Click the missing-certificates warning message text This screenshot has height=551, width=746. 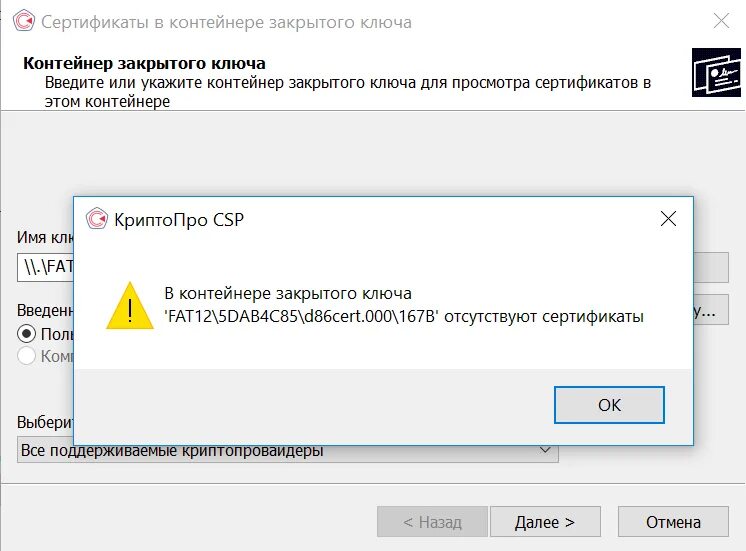click(404, 305)
